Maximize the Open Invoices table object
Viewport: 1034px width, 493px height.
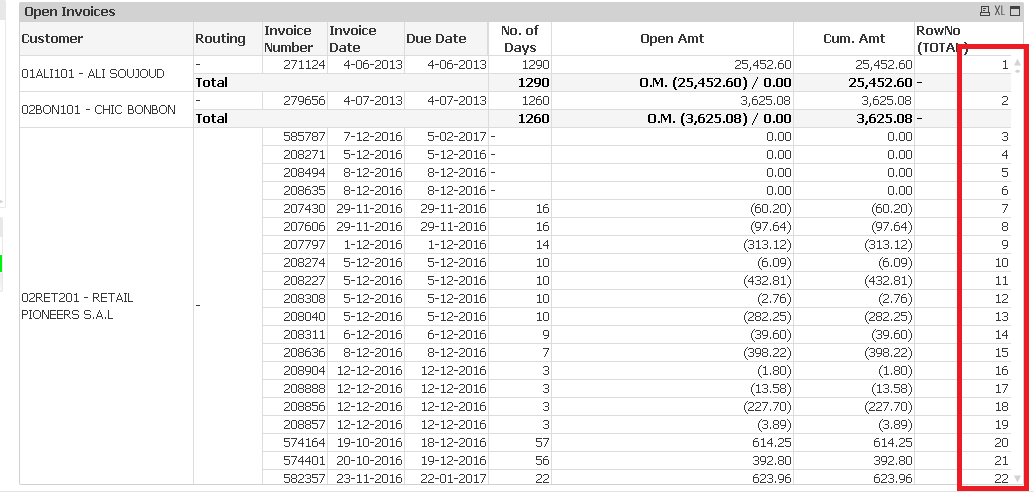(1016, 11)
